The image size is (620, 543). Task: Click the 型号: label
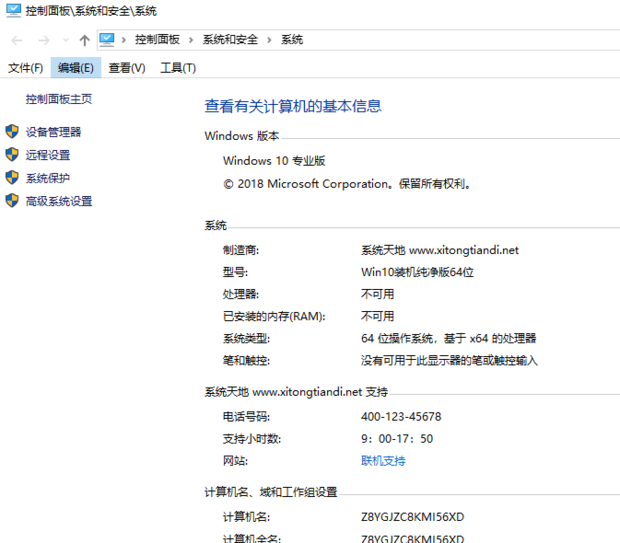click(235, 272)
